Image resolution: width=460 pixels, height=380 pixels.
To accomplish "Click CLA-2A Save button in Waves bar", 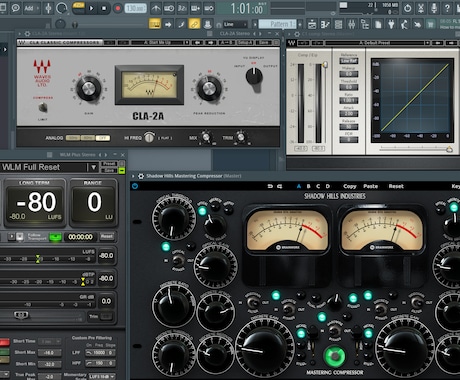I will 263,42.
